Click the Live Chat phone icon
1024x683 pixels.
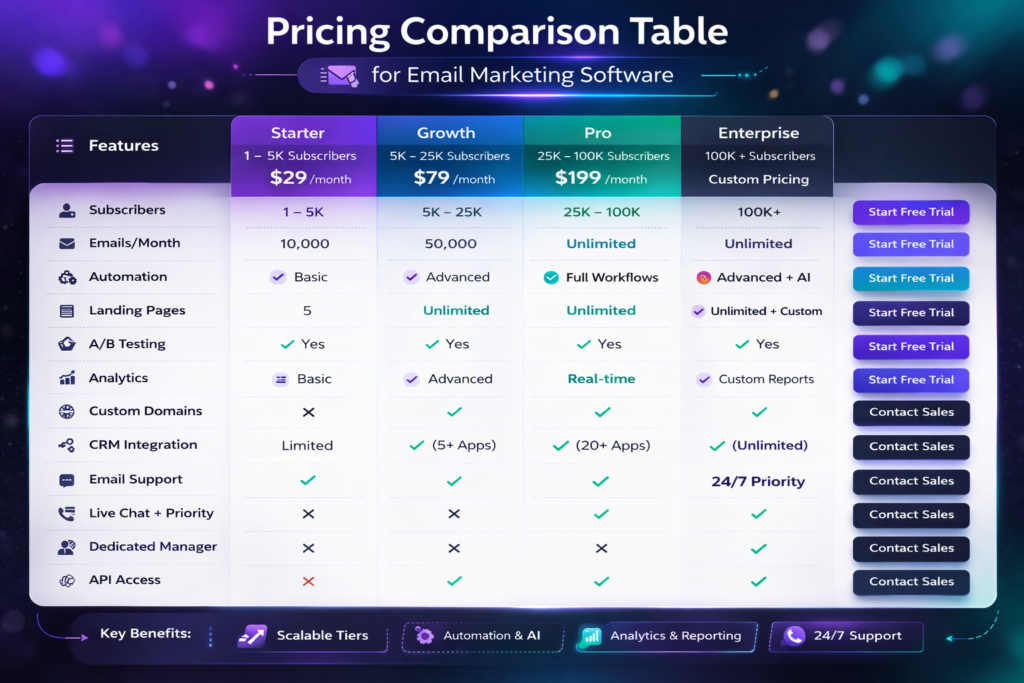tap(67, 514)
